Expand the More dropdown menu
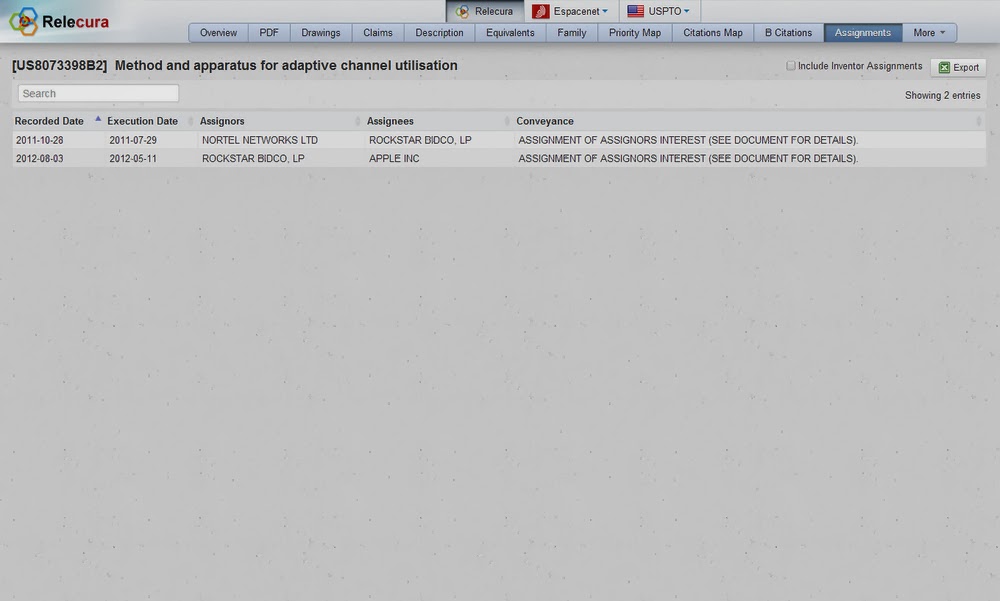This screenshot has height=601, width=1000. tap(929, 33)
